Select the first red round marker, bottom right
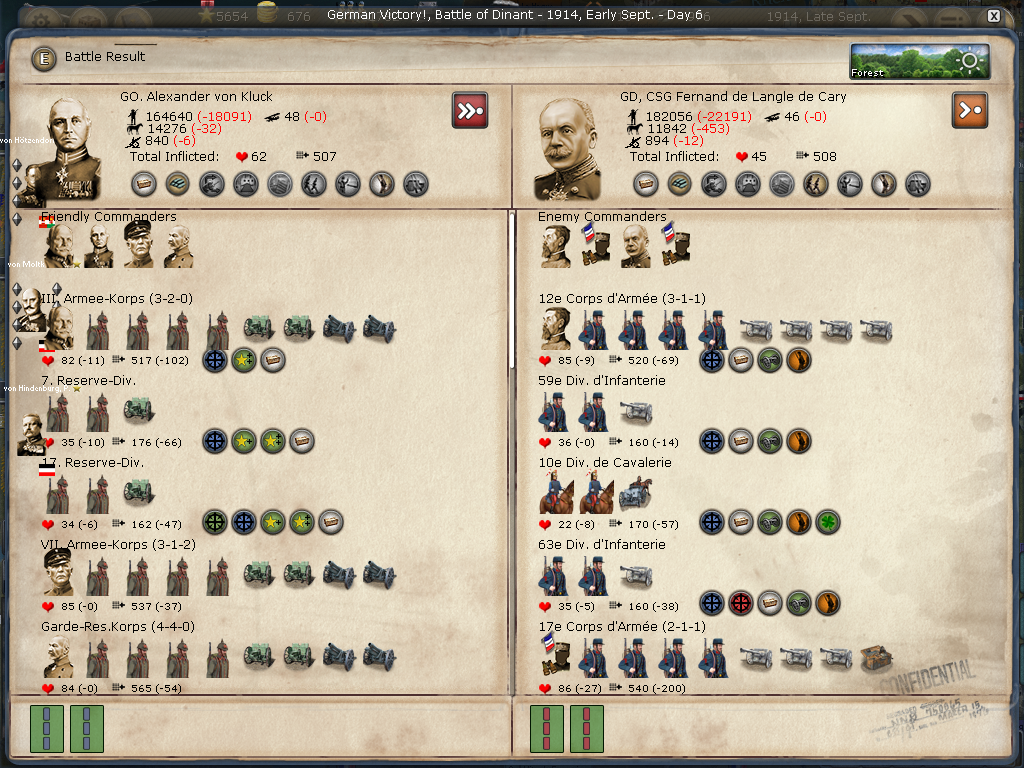The image size is (1024, 768). click(x=547, y=729)
